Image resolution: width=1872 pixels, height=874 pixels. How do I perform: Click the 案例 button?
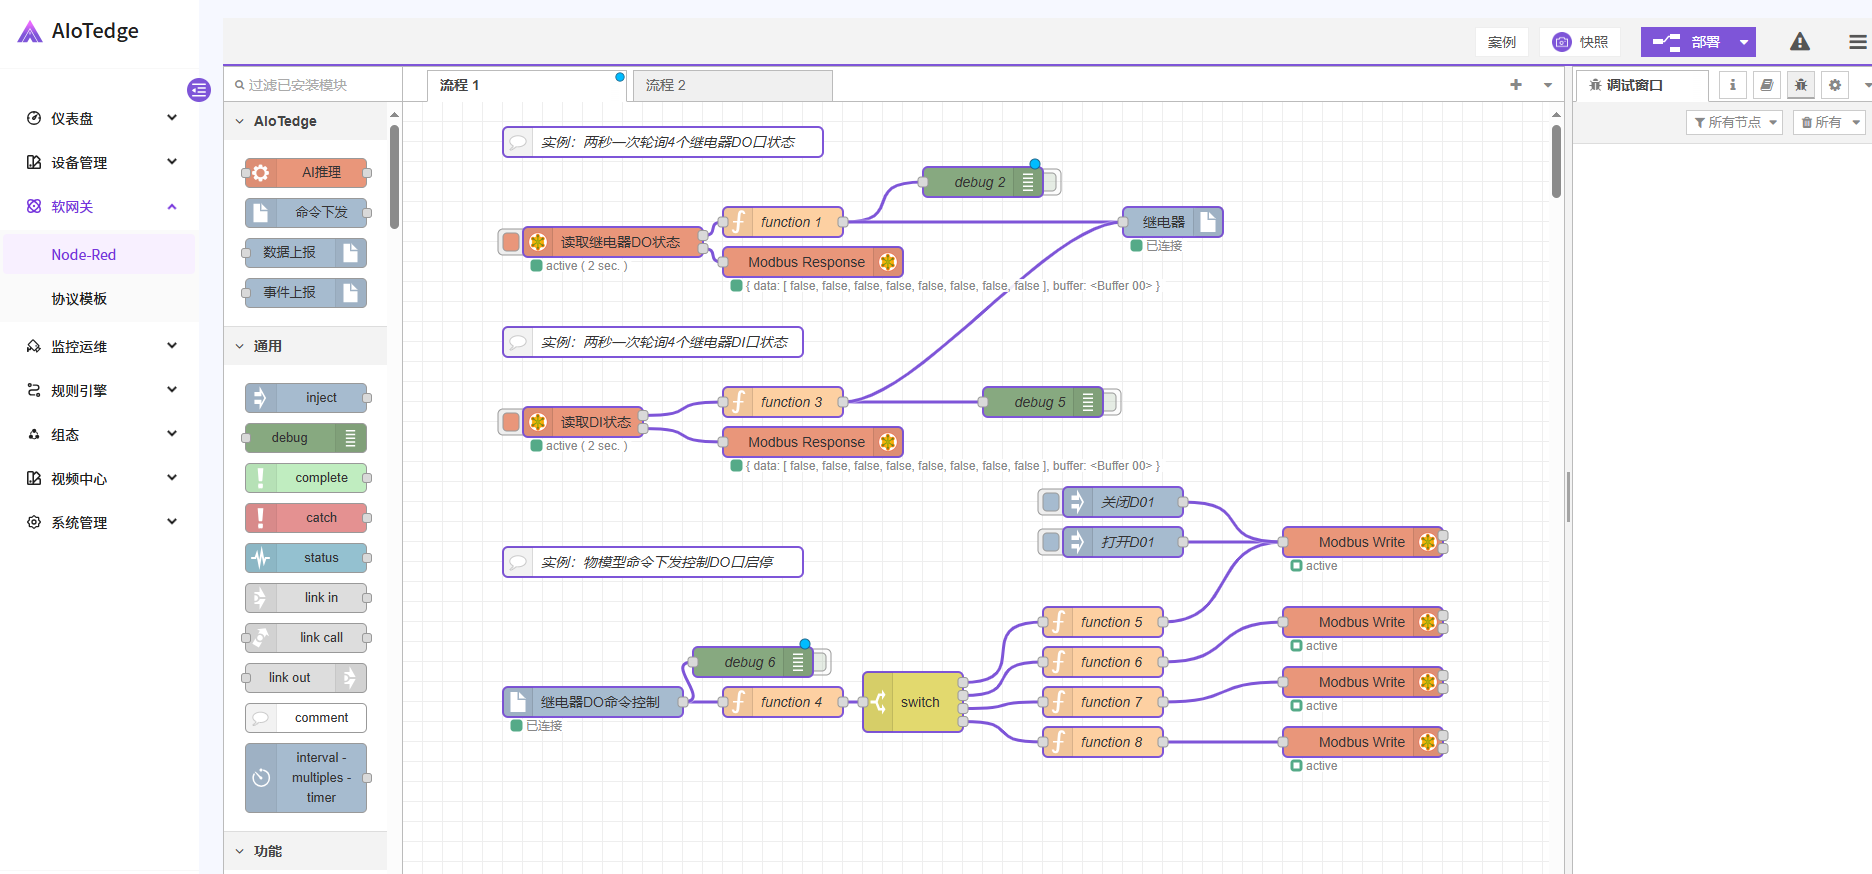[1501, 42]
